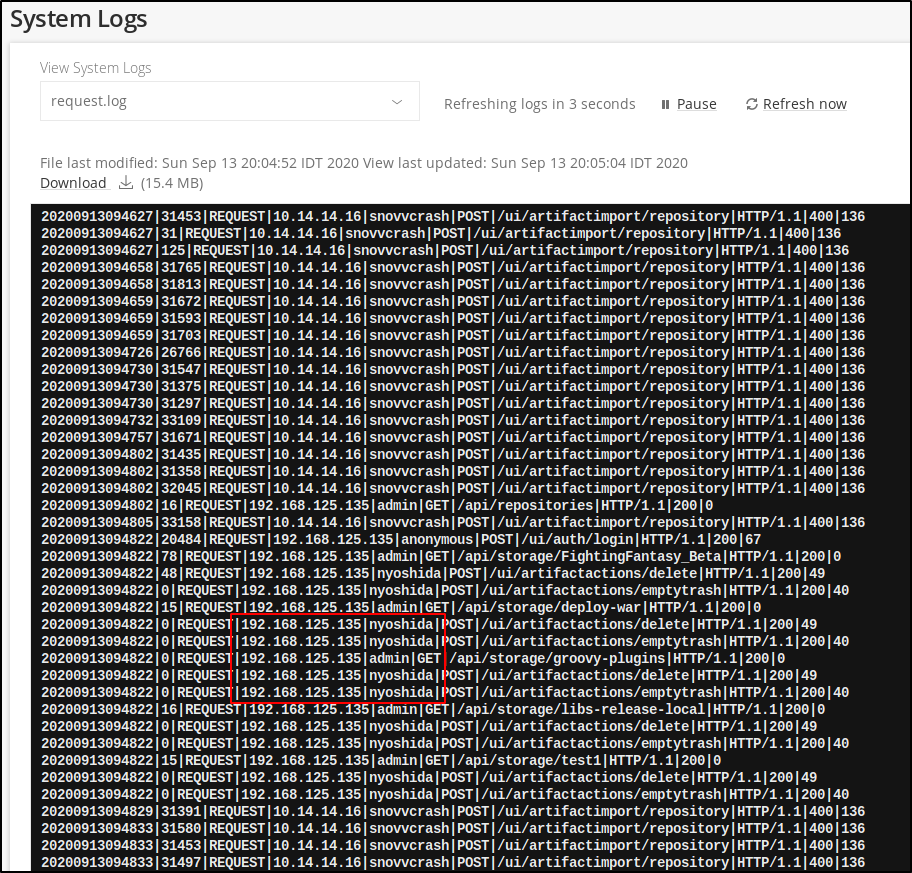Image resolution: width=912 pixels, height=873 pixels.
Task: Click the pause icon beside Pause
Action: [665, 104]
